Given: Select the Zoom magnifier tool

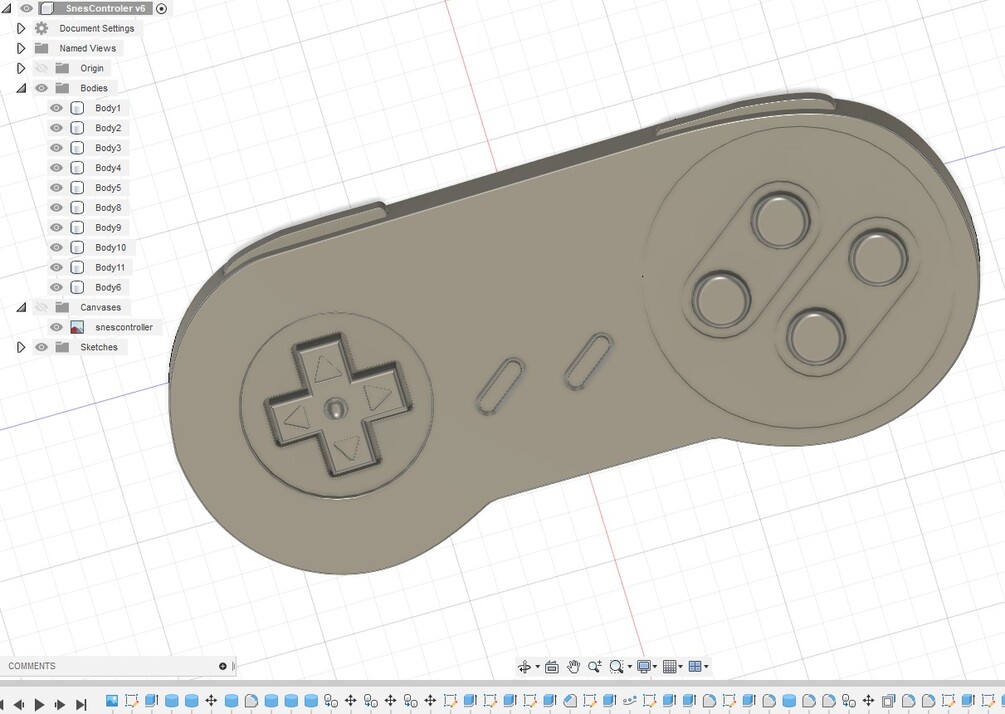Looking at the screenshot, I should [x=594, y=667].
